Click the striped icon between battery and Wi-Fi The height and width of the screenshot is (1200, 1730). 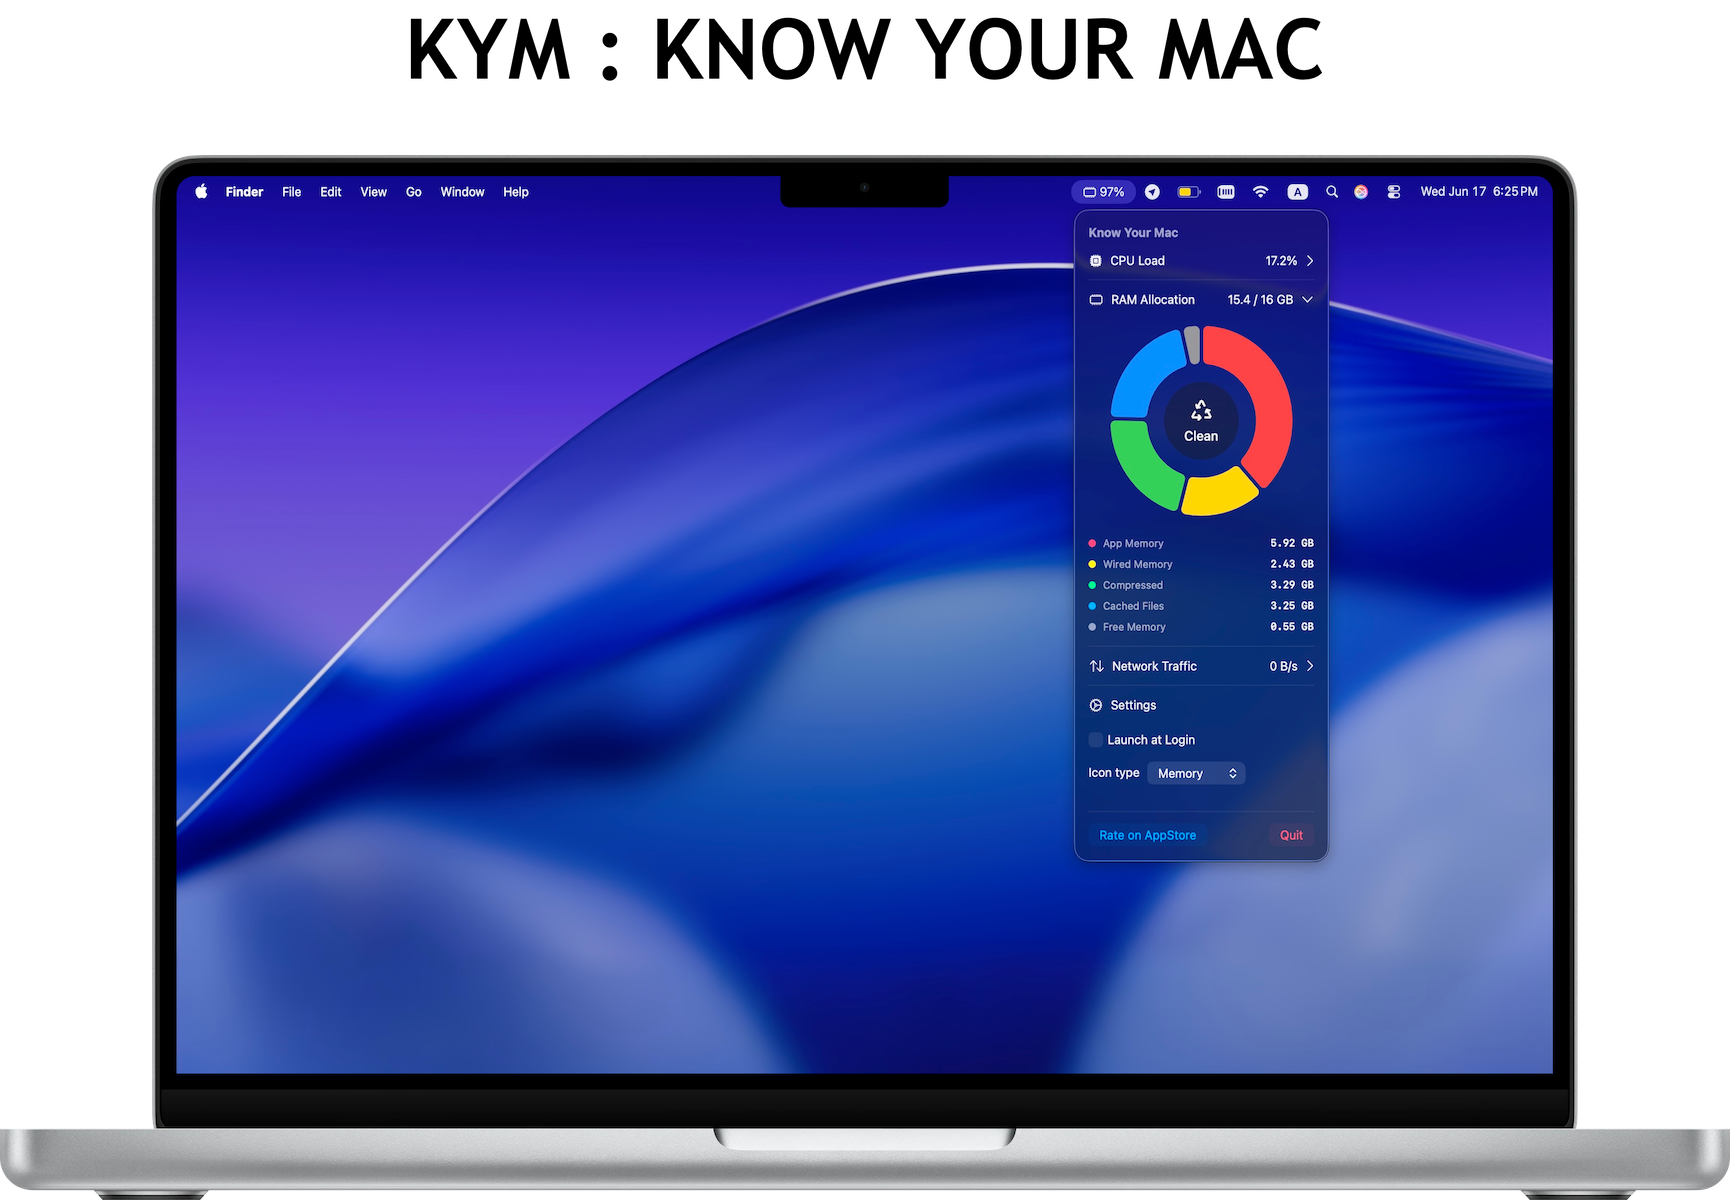[x=1226, y=192]
